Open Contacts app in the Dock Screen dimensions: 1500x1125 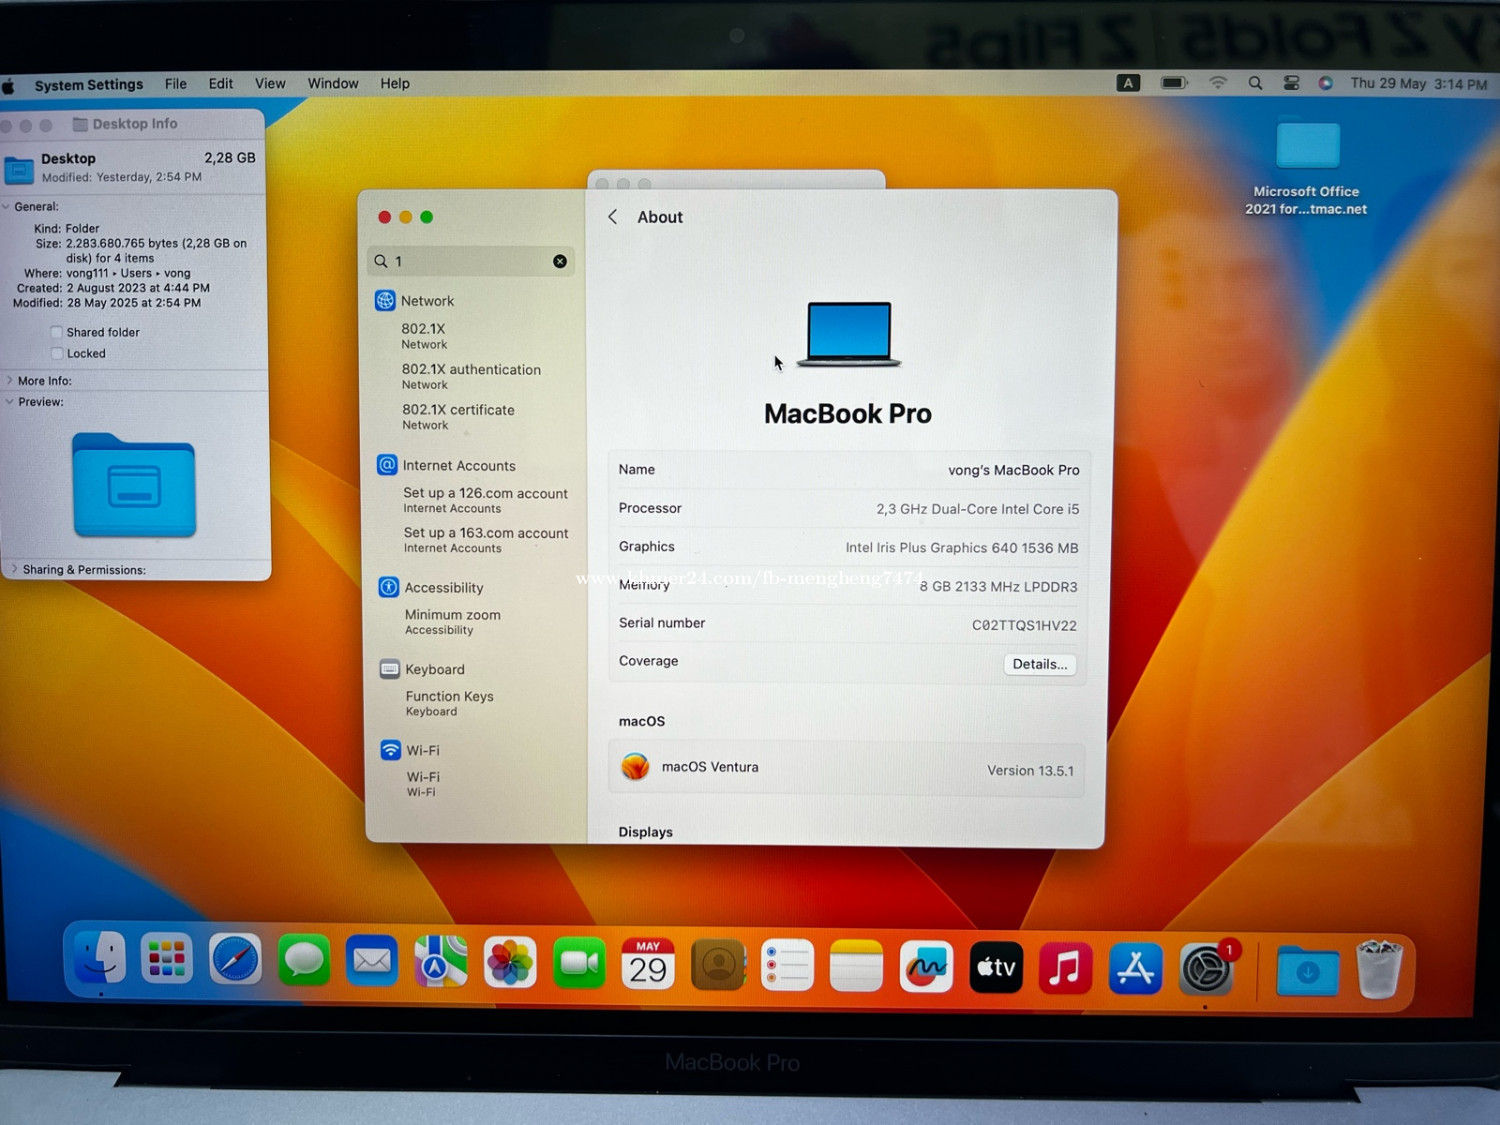[x=718, y=966]
